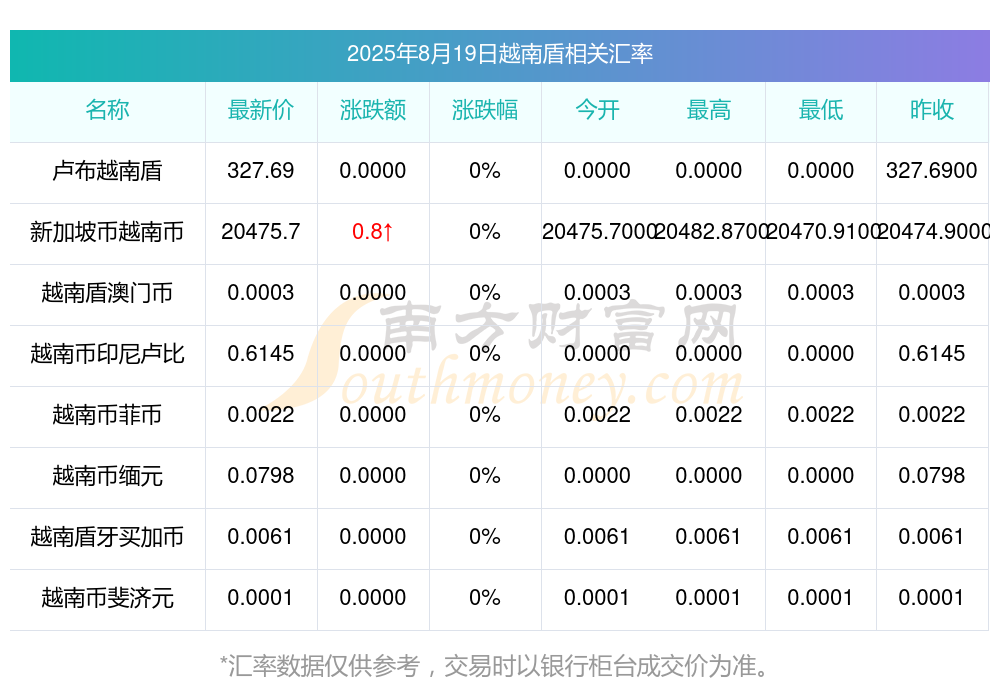Click the 越南币缅元 row name
This screenshot has width=1000, height=698.
pyautogui.click(x=107, y=476)
